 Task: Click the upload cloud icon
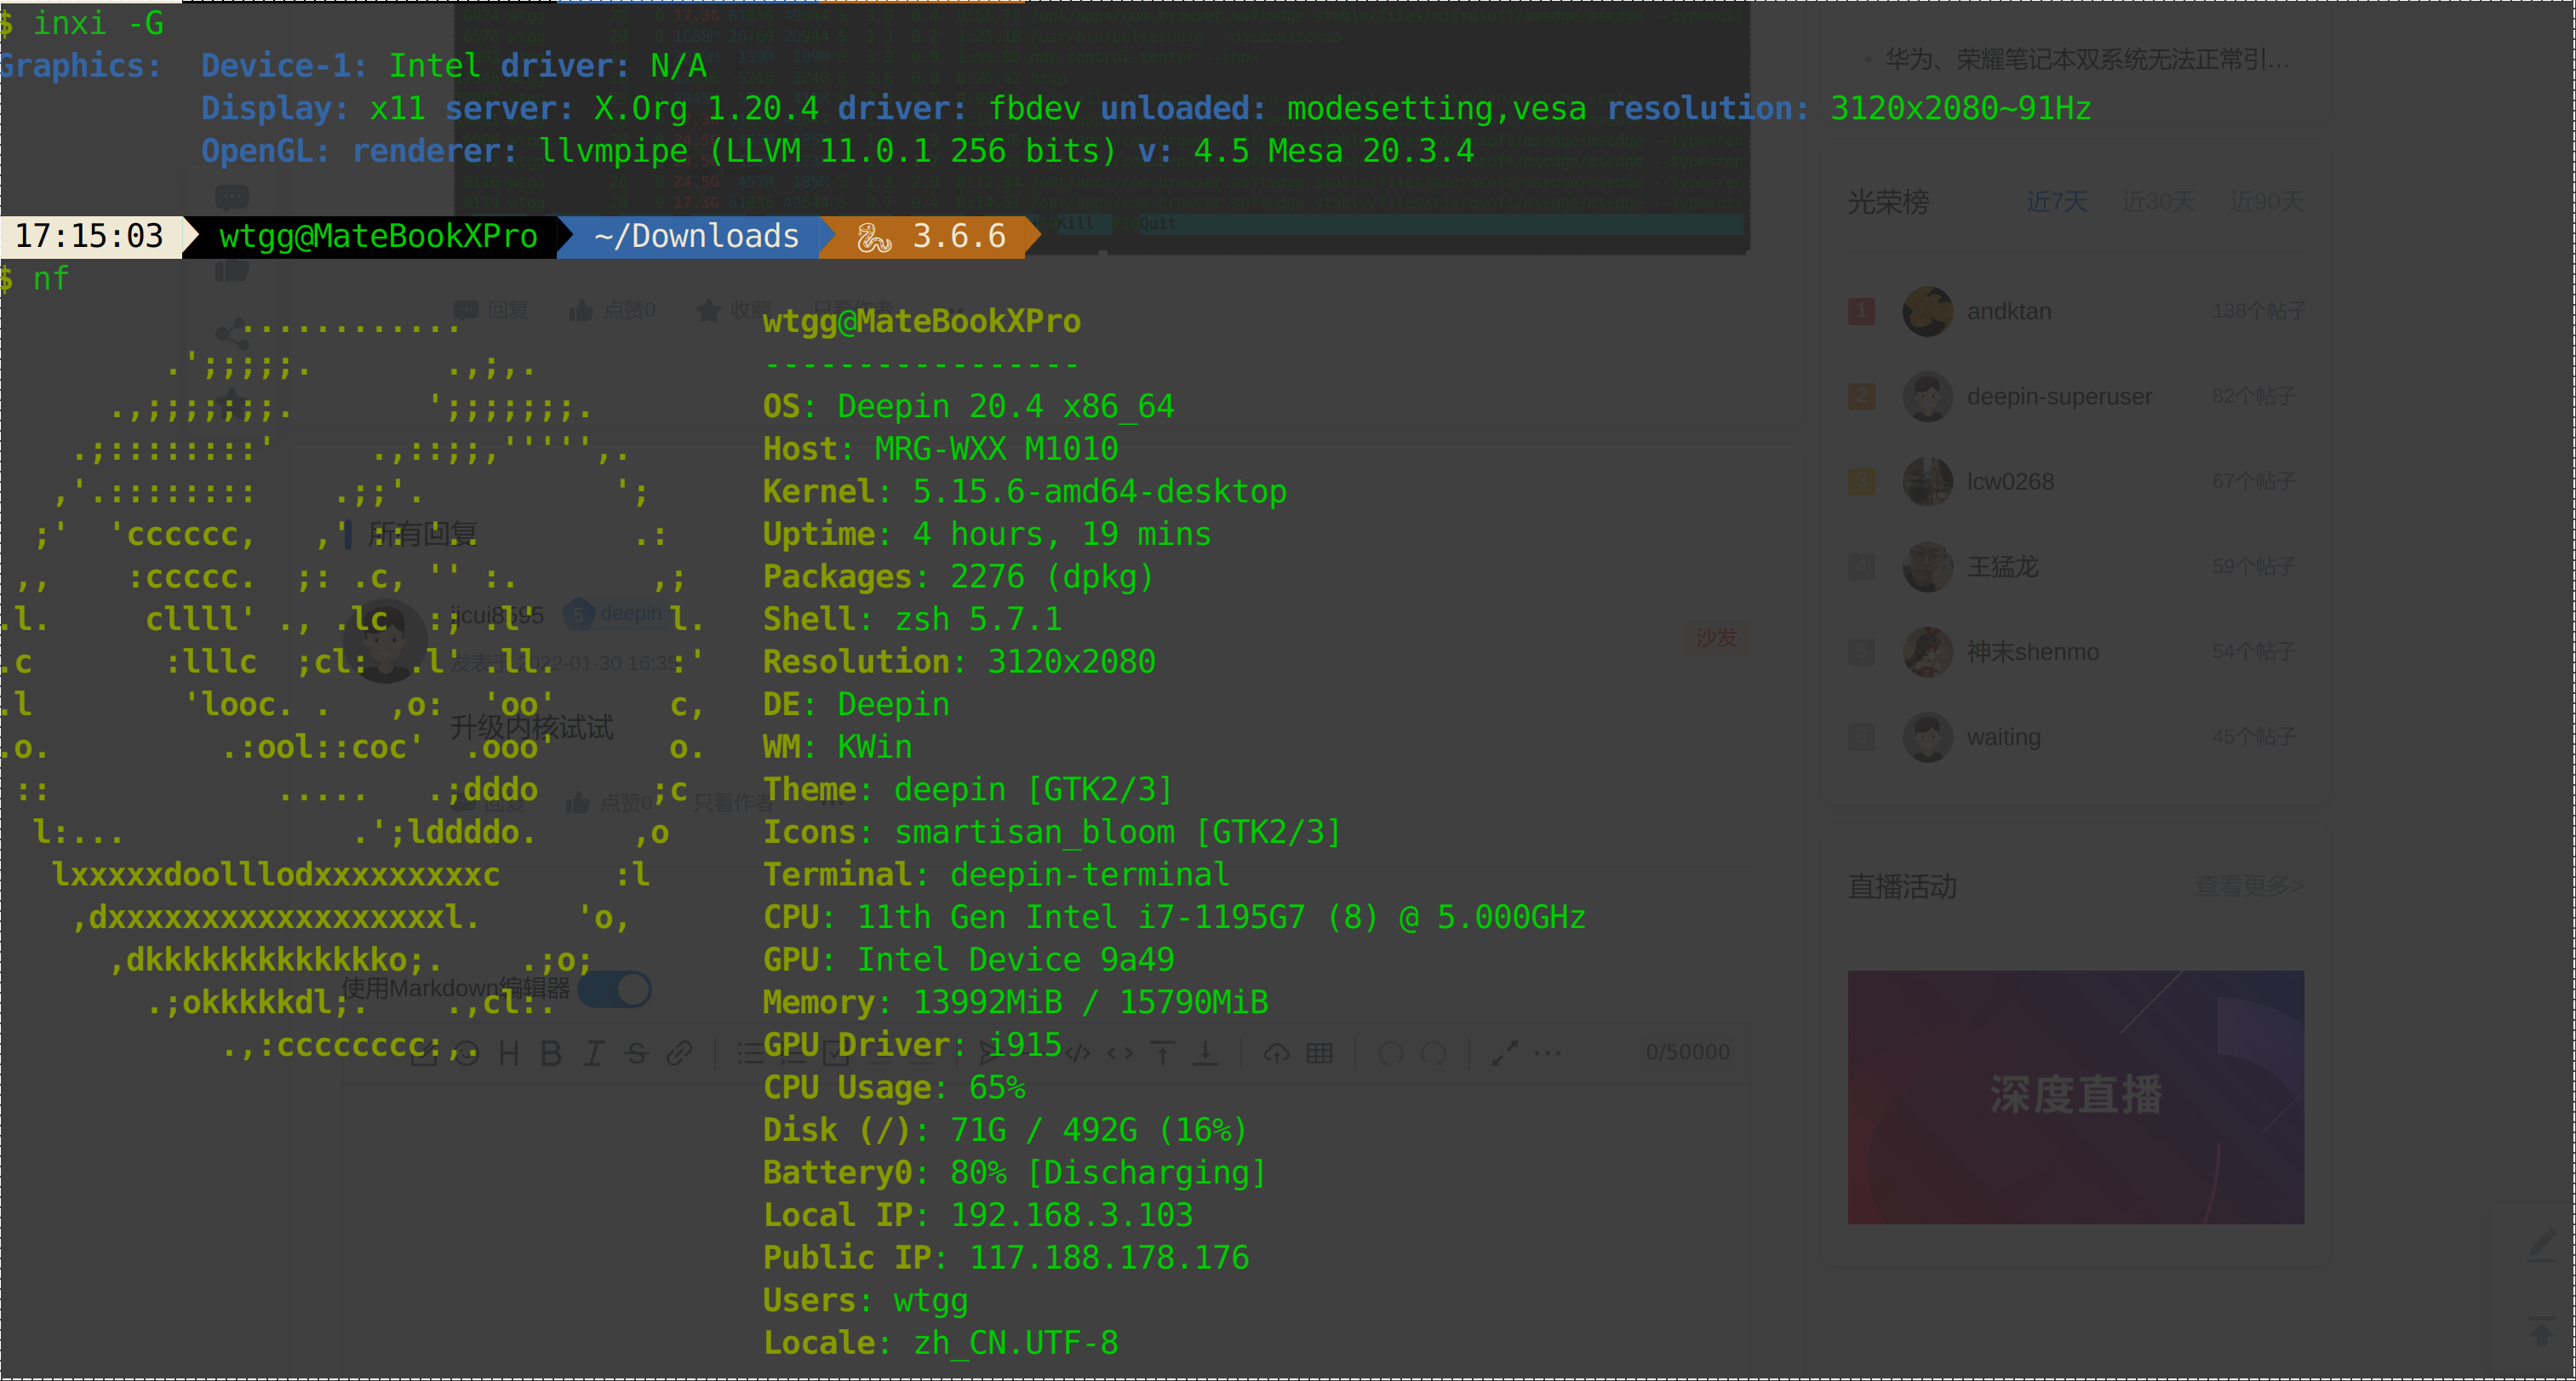click(1276, 1053)
